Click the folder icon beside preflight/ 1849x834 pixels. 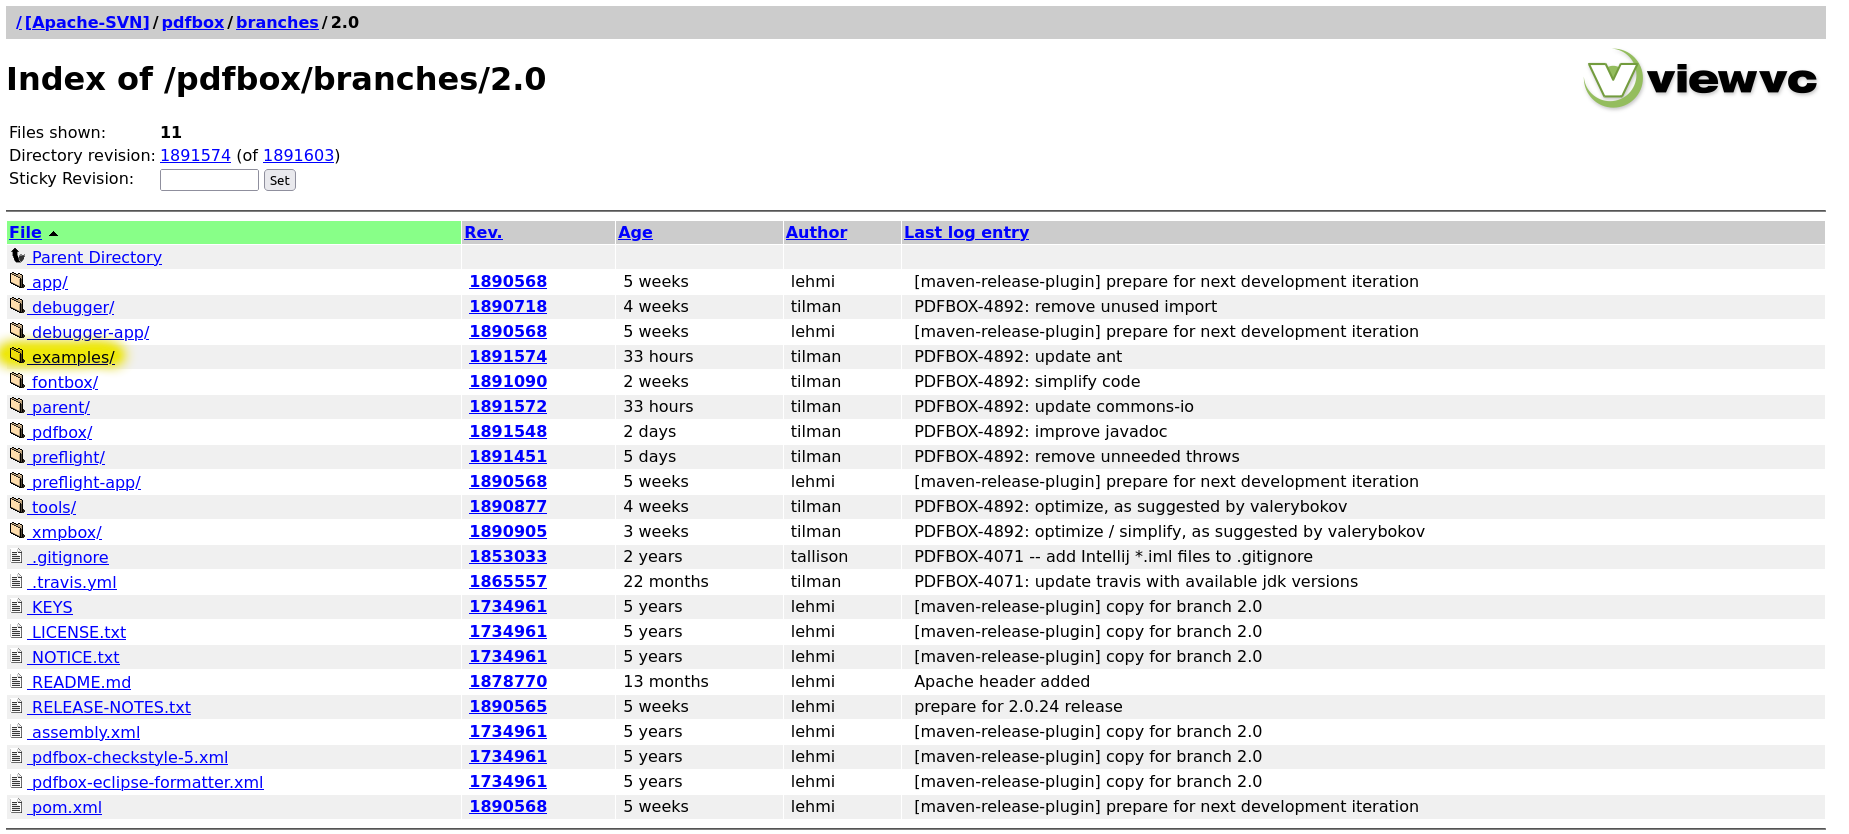click(x=17, y=456)
